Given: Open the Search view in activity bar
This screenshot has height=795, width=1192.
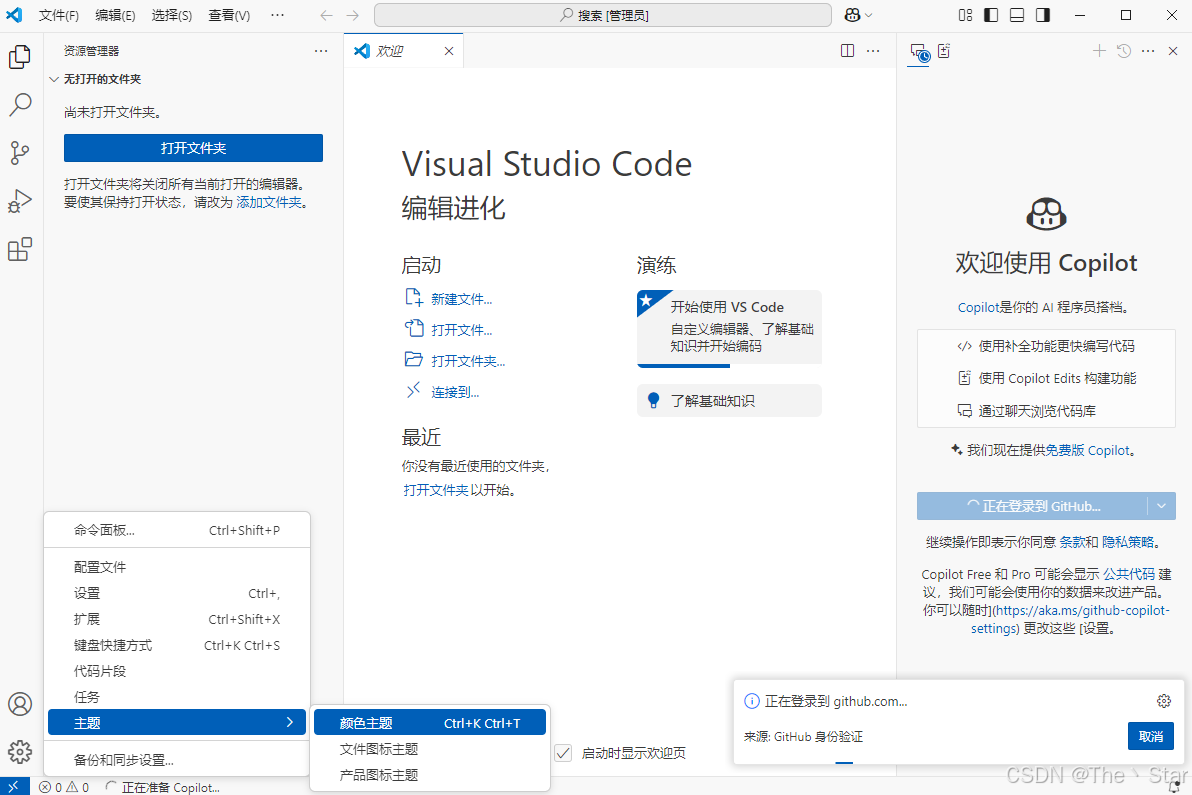Looking at the screenshot, I should [20, 104].
